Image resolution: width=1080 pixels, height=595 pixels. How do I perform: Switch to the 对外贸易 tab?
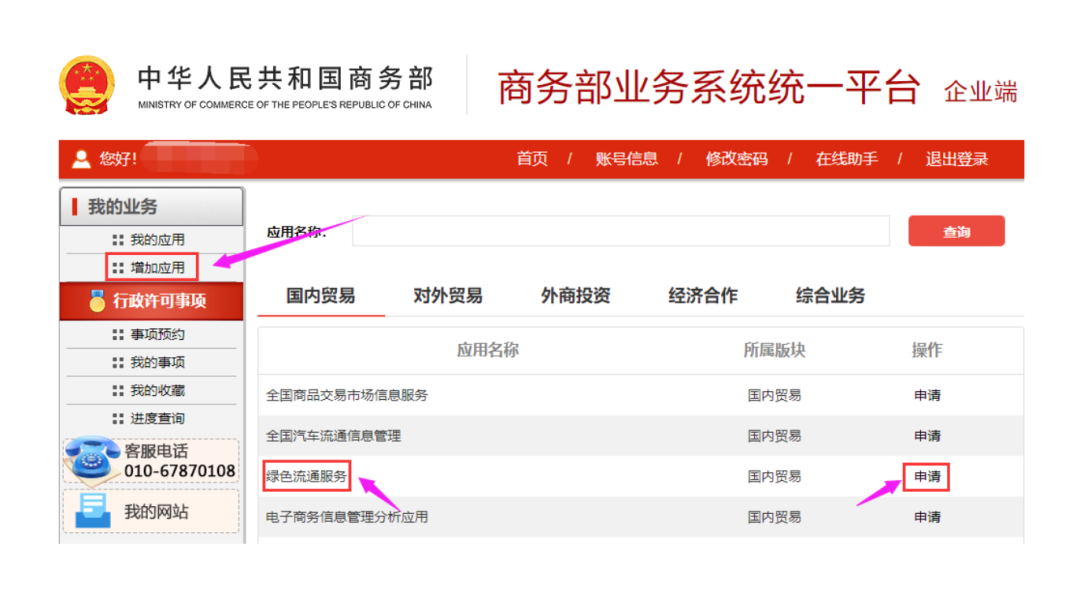click(448, 296)
